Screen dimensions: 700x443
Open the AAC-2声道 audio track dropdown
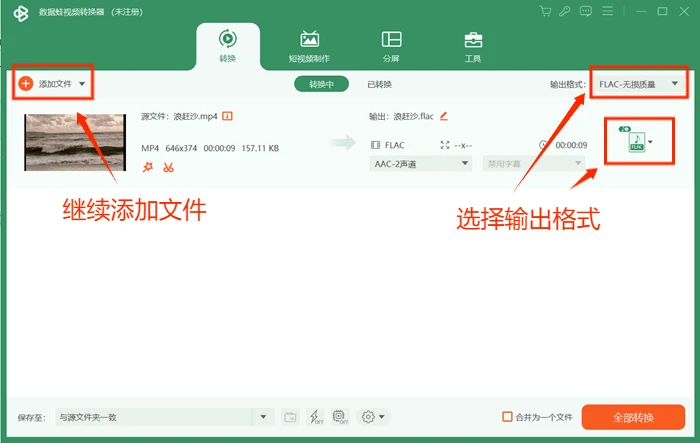click(x=421, y=163)
